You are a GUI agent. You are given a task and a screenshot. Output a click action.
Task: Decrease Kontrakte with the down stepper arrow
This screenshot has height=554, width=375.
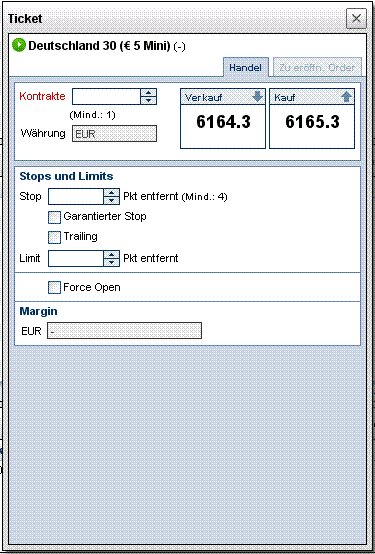[x=148, y=100]
